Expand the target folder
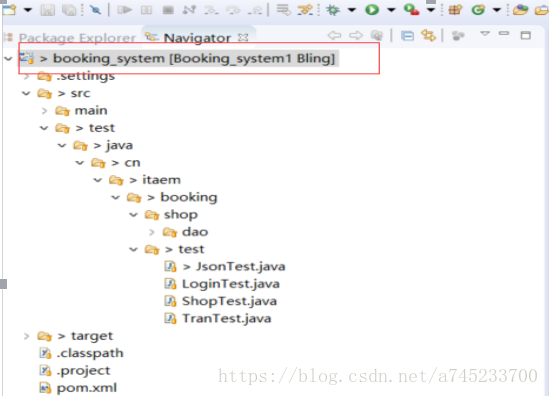 tap(27, 336)
